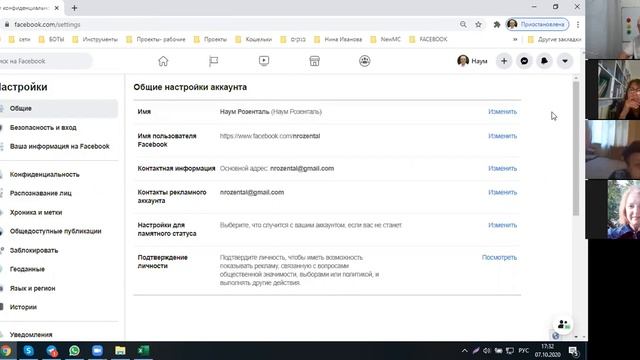Click Посмотреть for Подтверждение личности
Screen dimensions: 640x360
coord(499,258)
